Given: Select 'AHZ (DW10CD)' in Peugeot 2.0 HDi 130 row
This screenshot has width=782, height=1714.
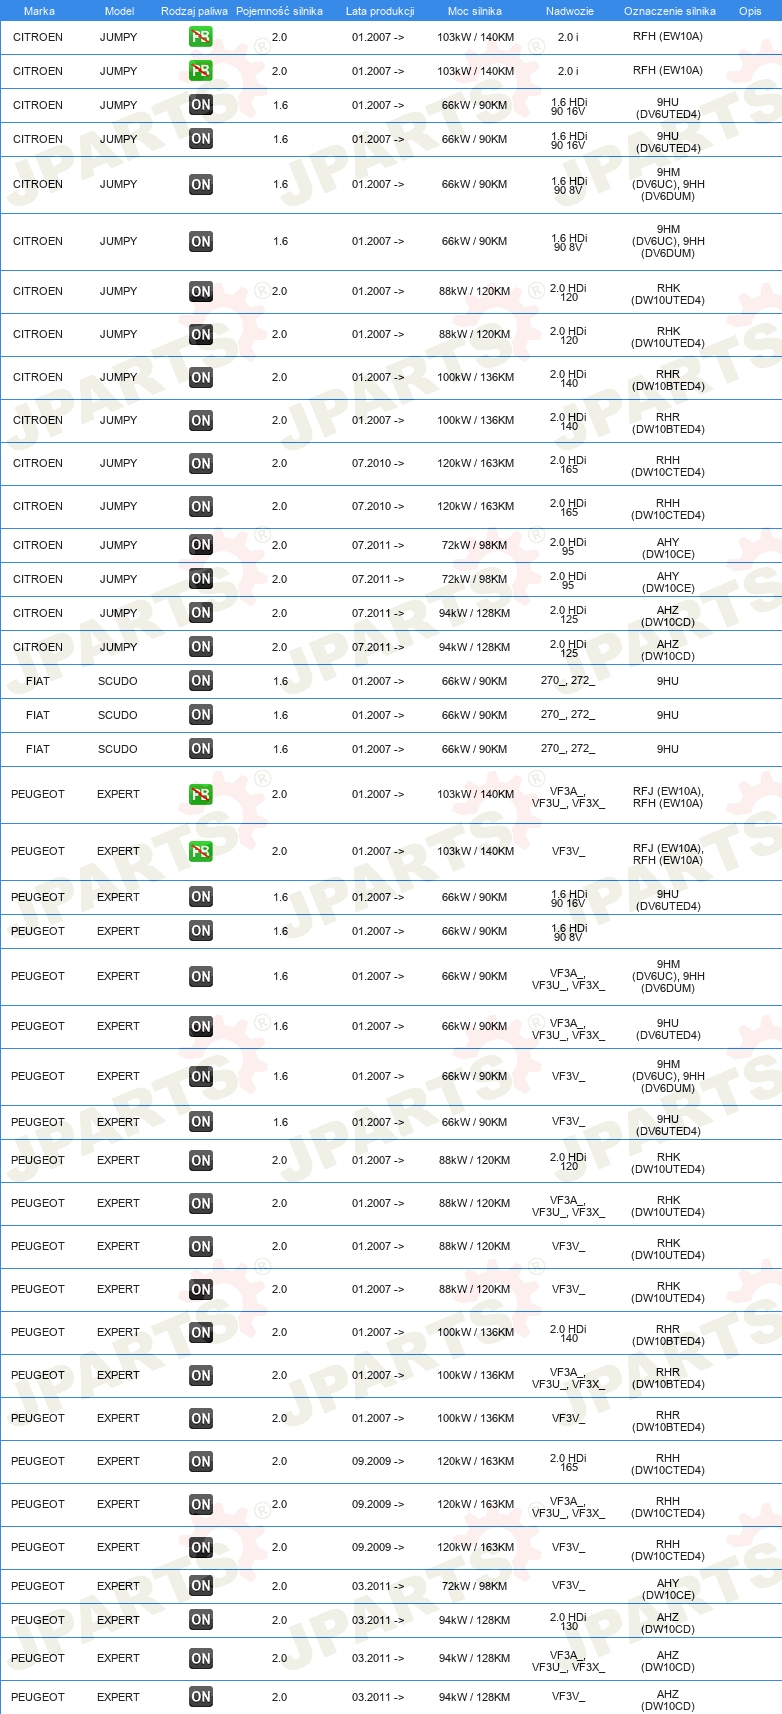Looking at the screenshot, I should pyautogui.click(x=668, y=1623).
